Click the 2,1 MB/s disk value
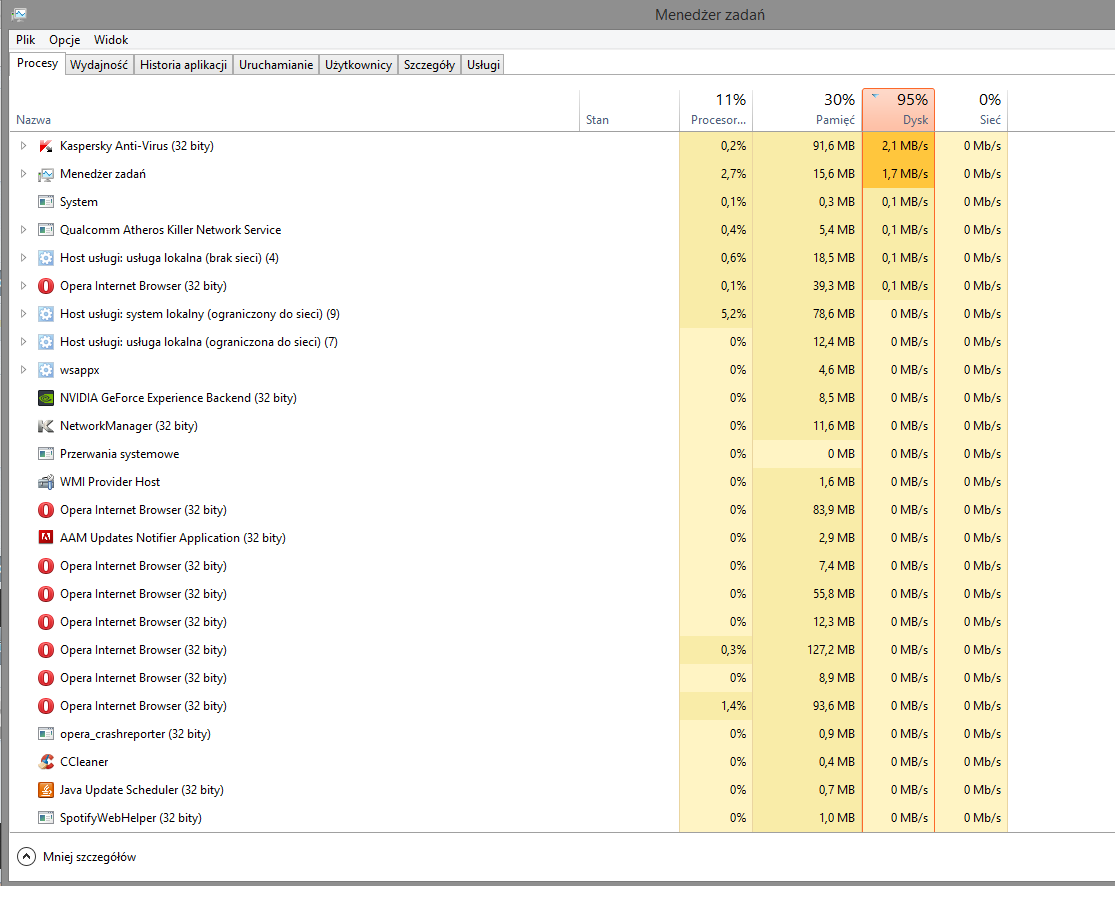 pyautogui.click(x=905, y=146)
